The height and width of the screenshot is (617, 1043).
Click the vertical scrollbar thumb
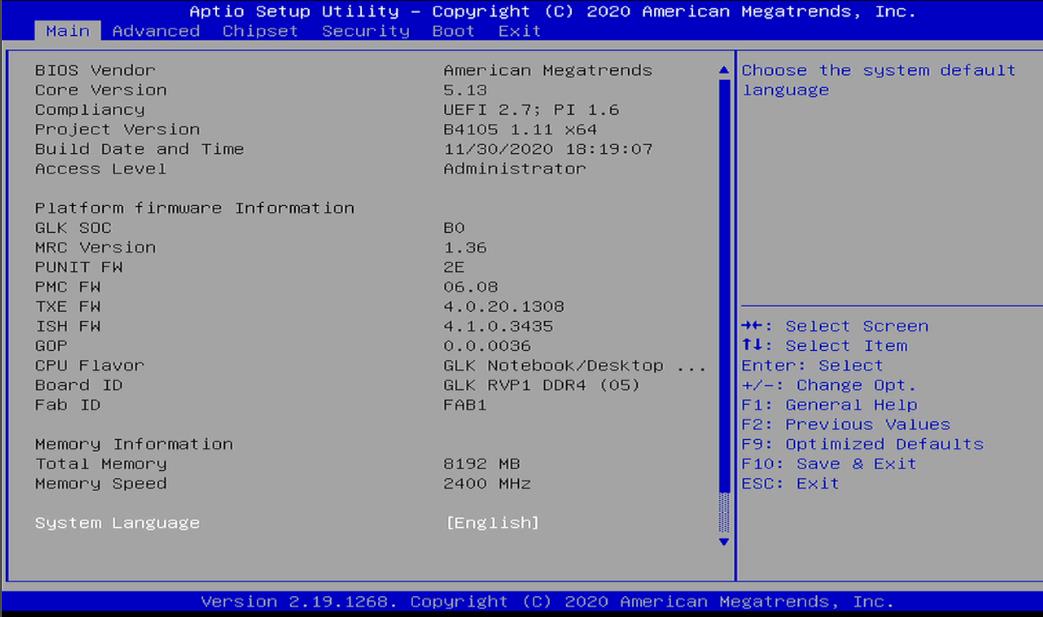[724, 286]
